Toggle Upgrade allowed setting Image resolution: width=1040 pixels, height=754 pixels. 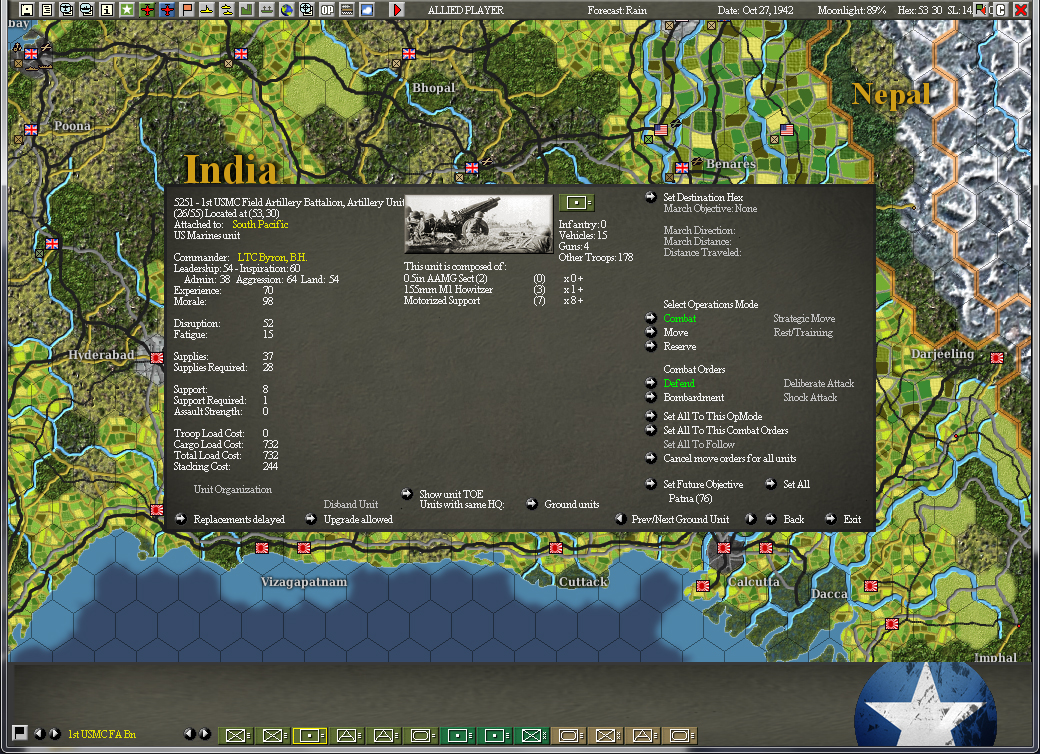[x=358, y=519]
